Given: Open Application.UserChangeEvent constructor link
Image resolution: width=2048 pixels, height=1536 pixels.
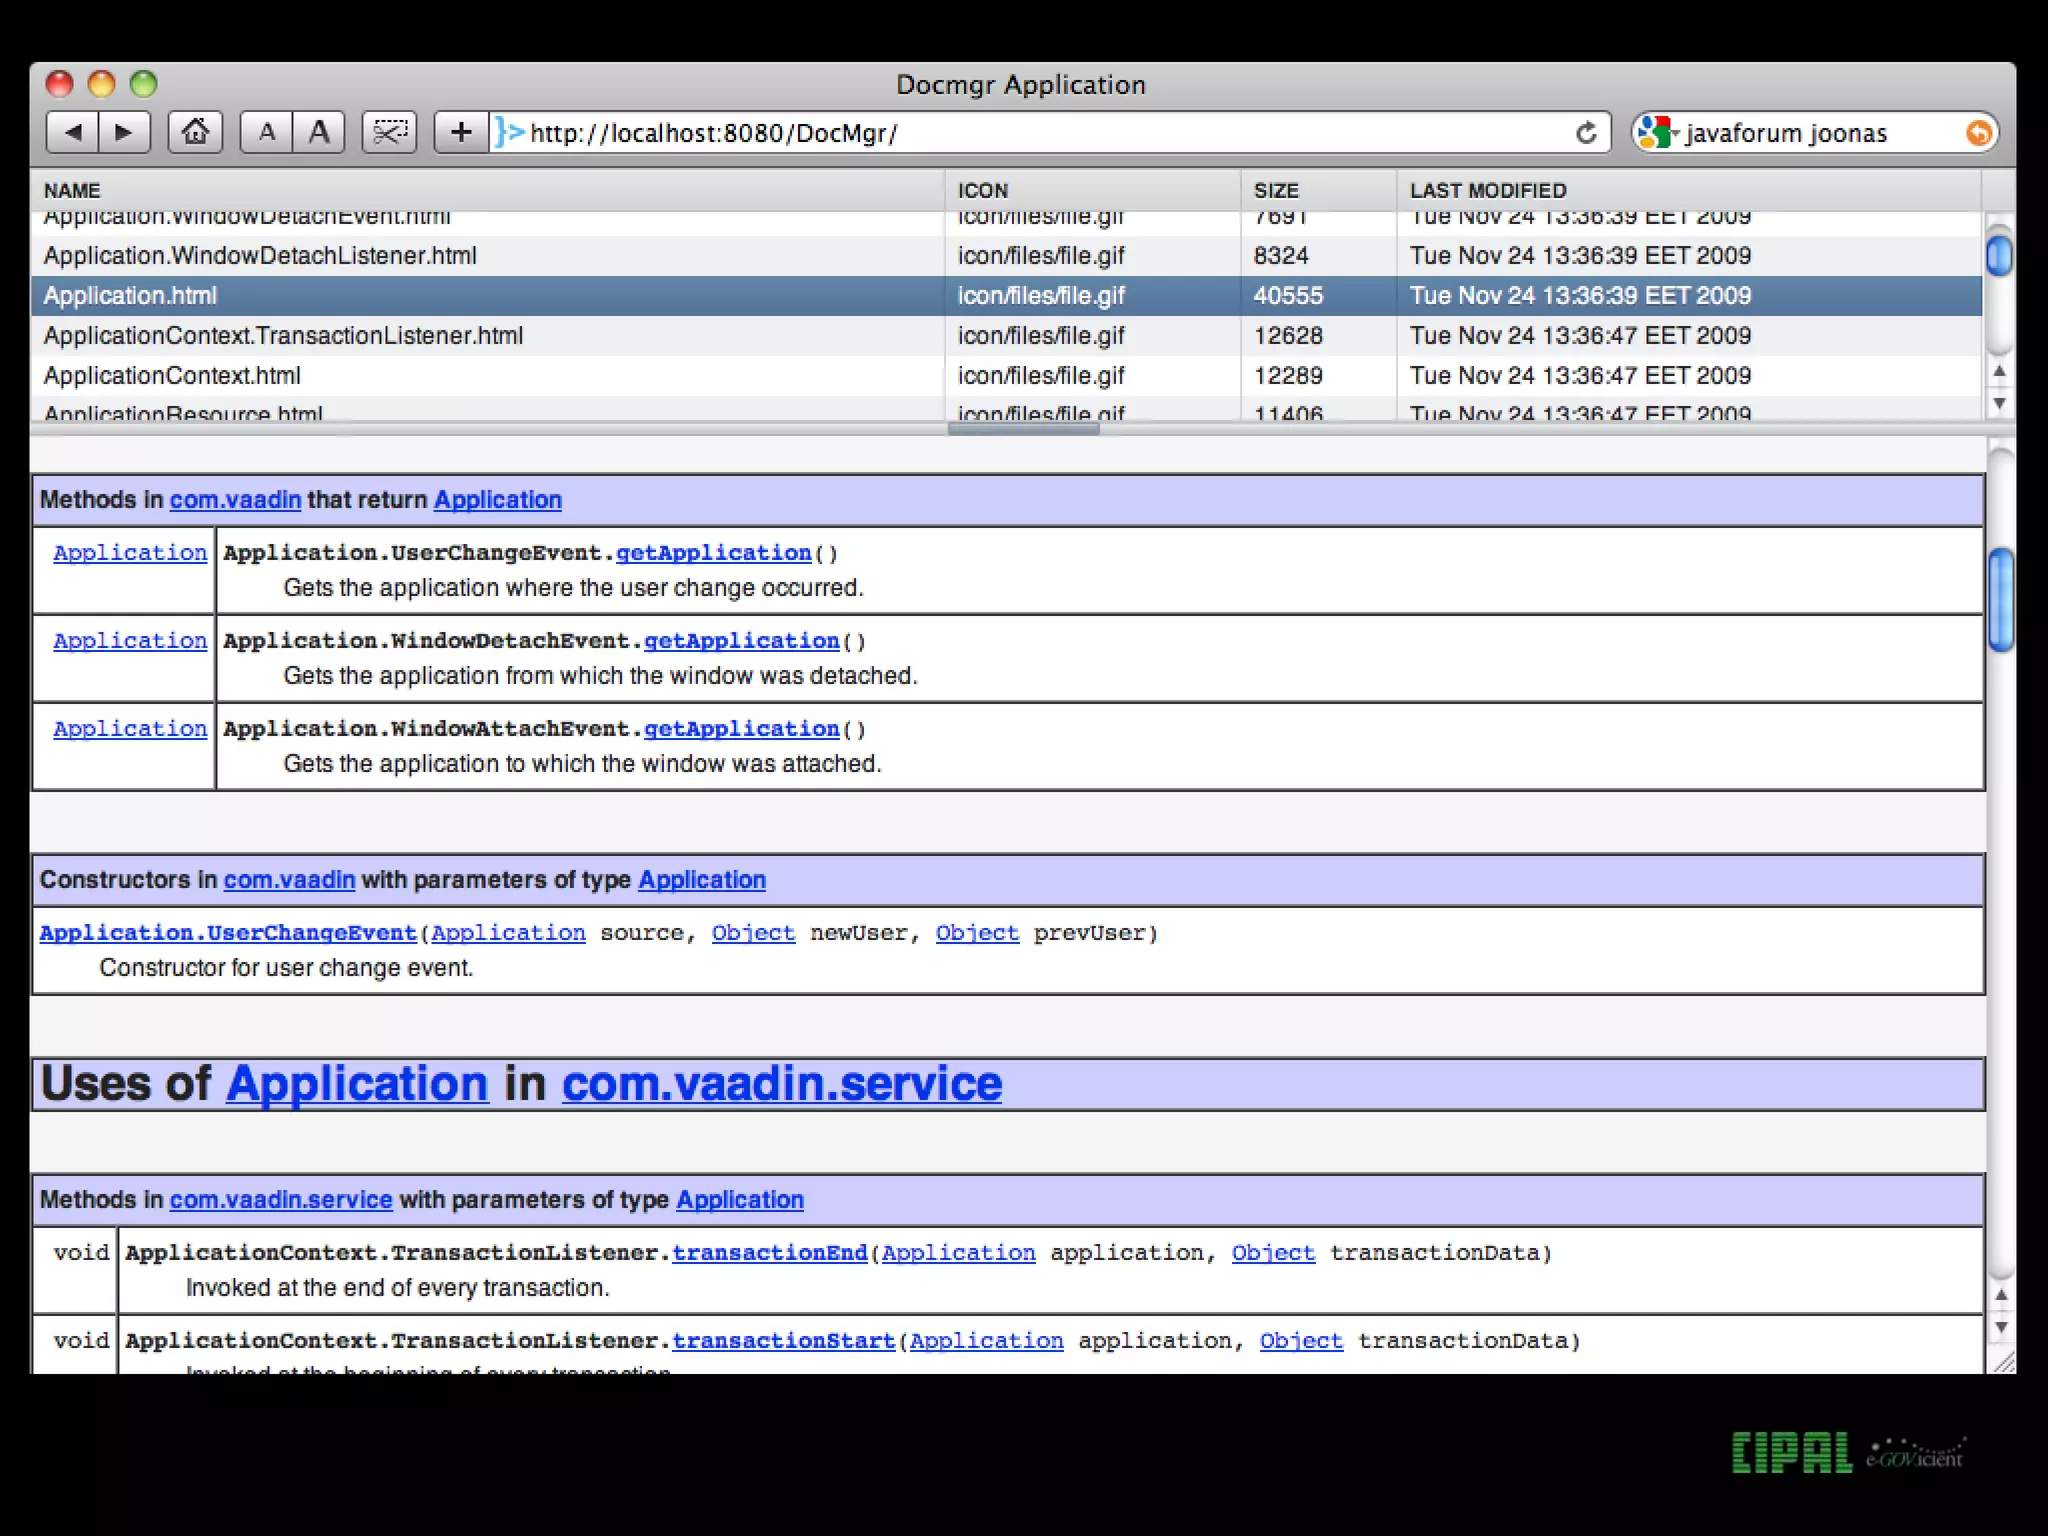Looking at the screenshot, I should click(x=228, y=933).
